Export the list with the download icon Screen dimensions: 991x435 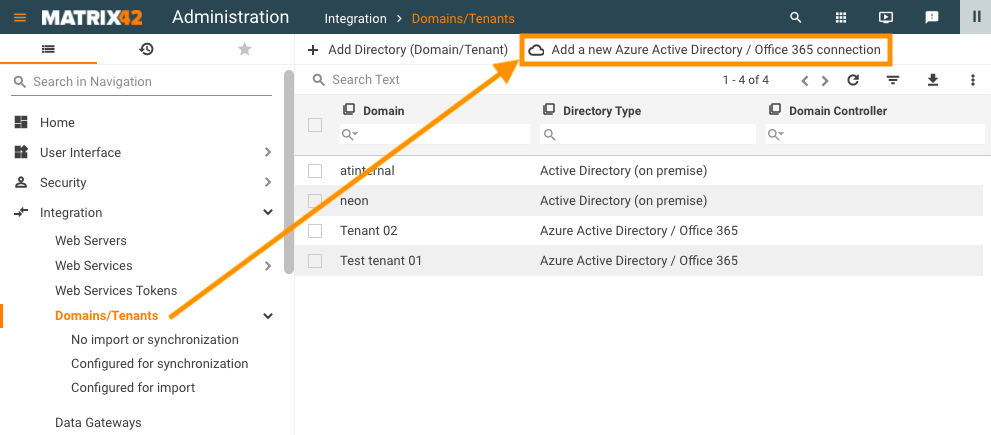(933, 80)
